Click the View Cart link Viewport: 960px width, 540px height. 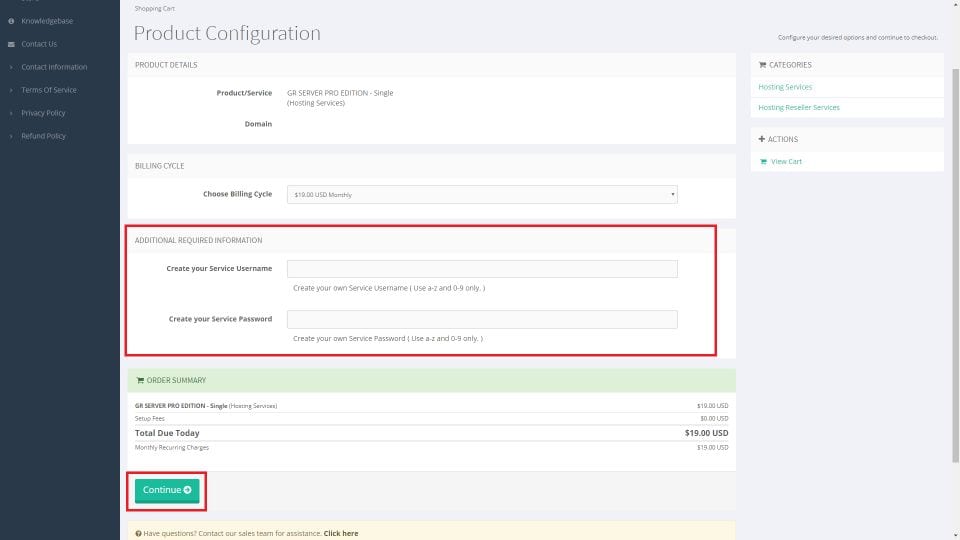[786, 162]
